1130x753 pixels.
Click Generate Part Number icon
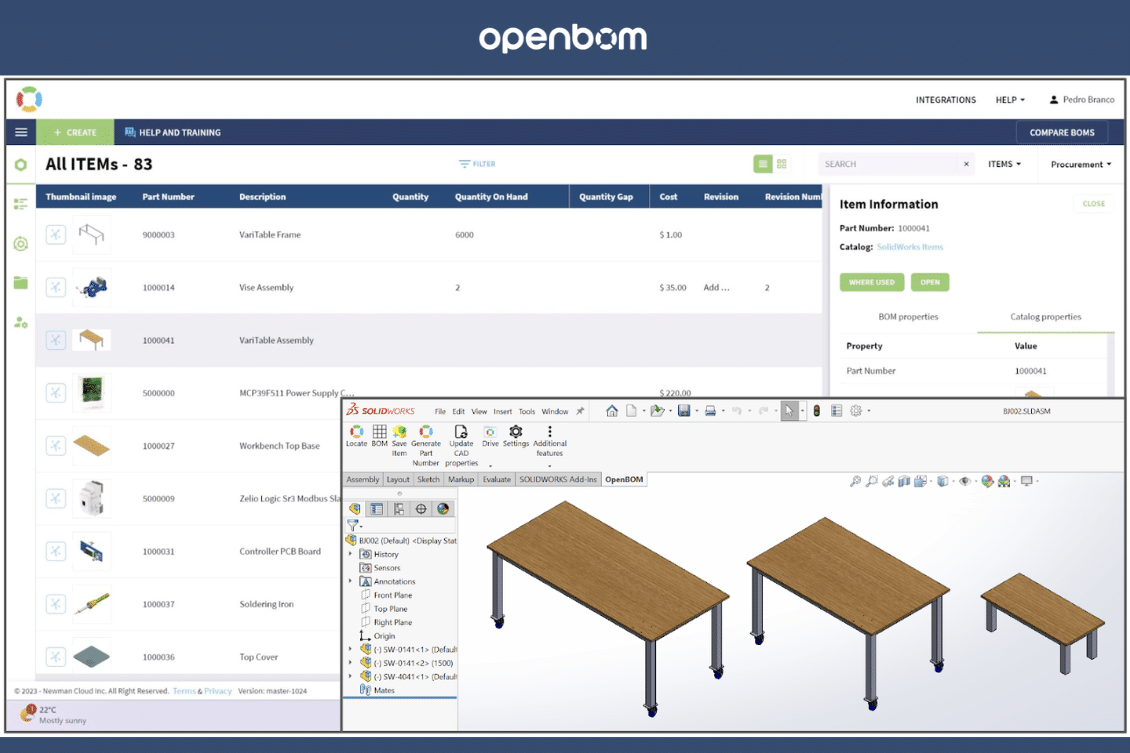coord(426,432)
